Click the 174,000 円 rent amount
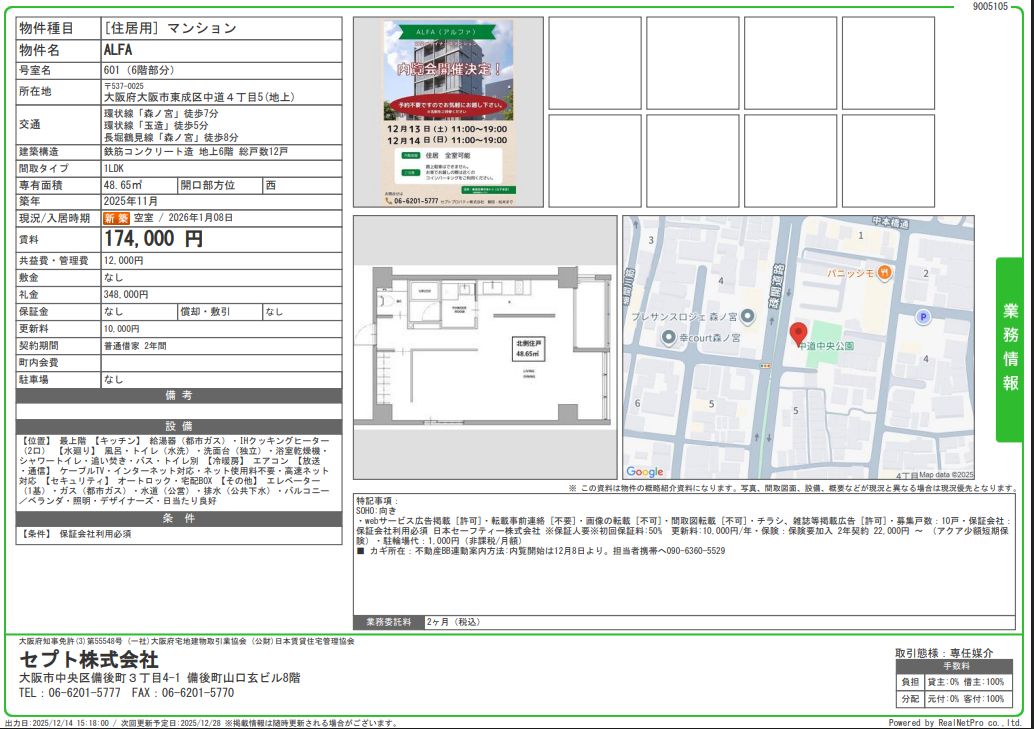The width and height of the screenshot is (1034, 729). (153, 239)
